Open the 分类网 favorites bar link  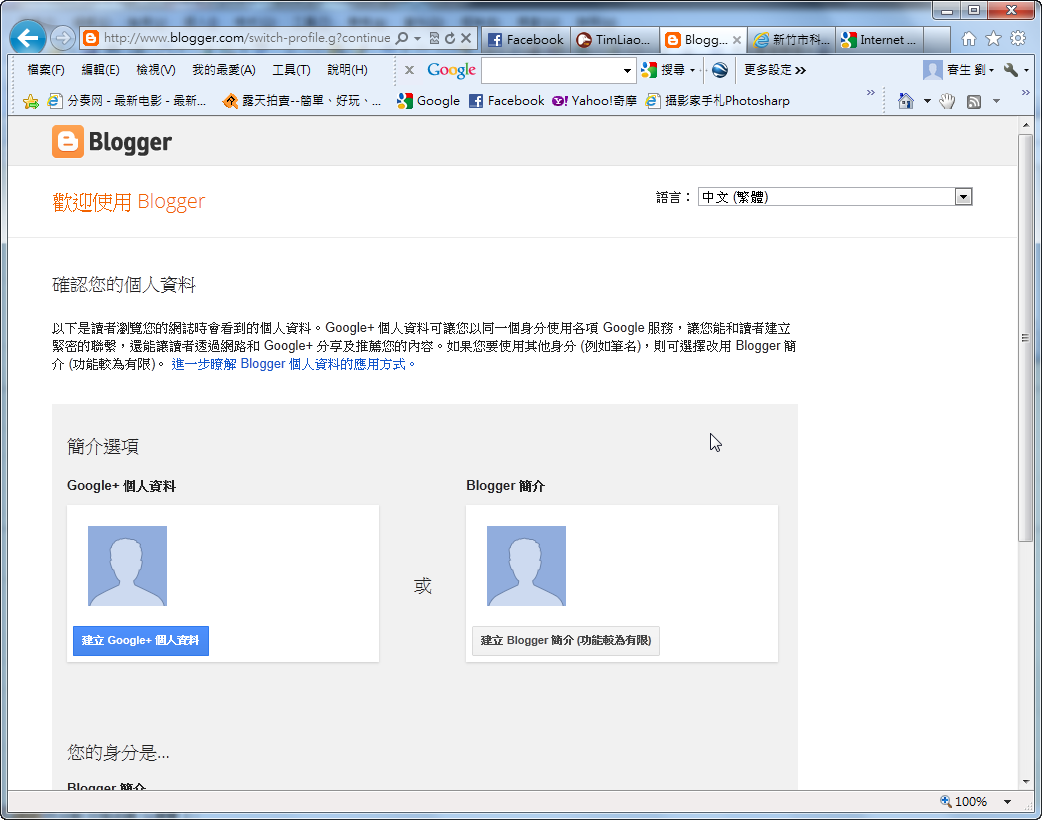(128, 101)
